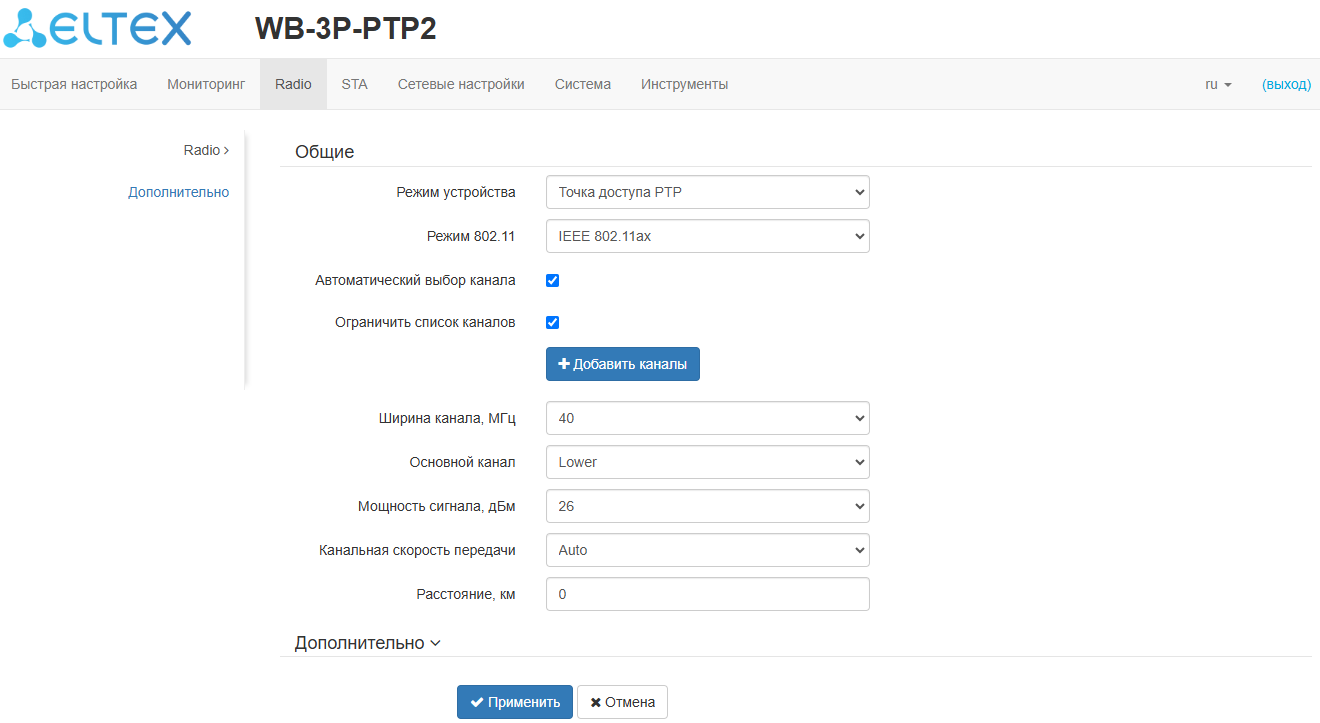This screenshot has height=723, width=1320.
Task: Switch to the STA tab
Action: click(x=354, y=85)
